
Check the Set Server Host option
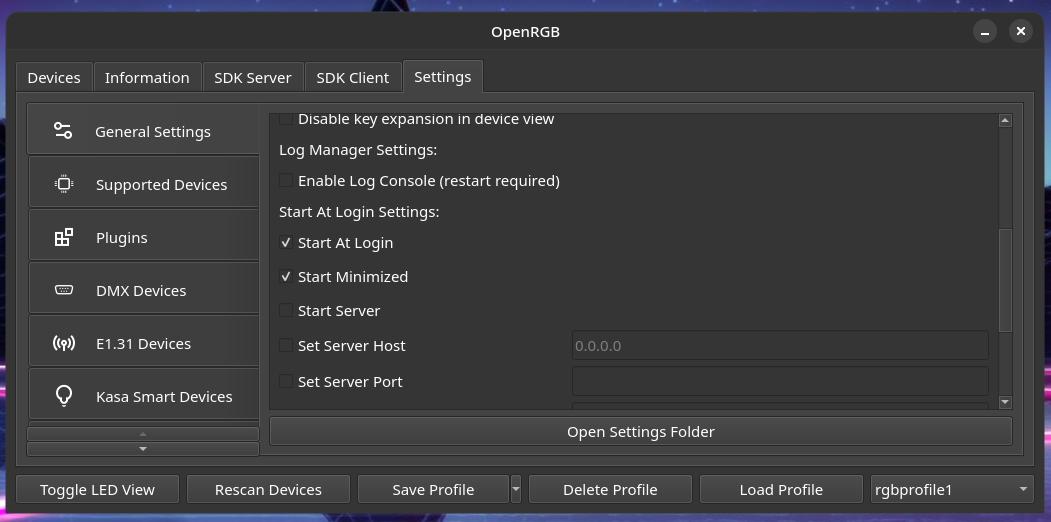286,345
